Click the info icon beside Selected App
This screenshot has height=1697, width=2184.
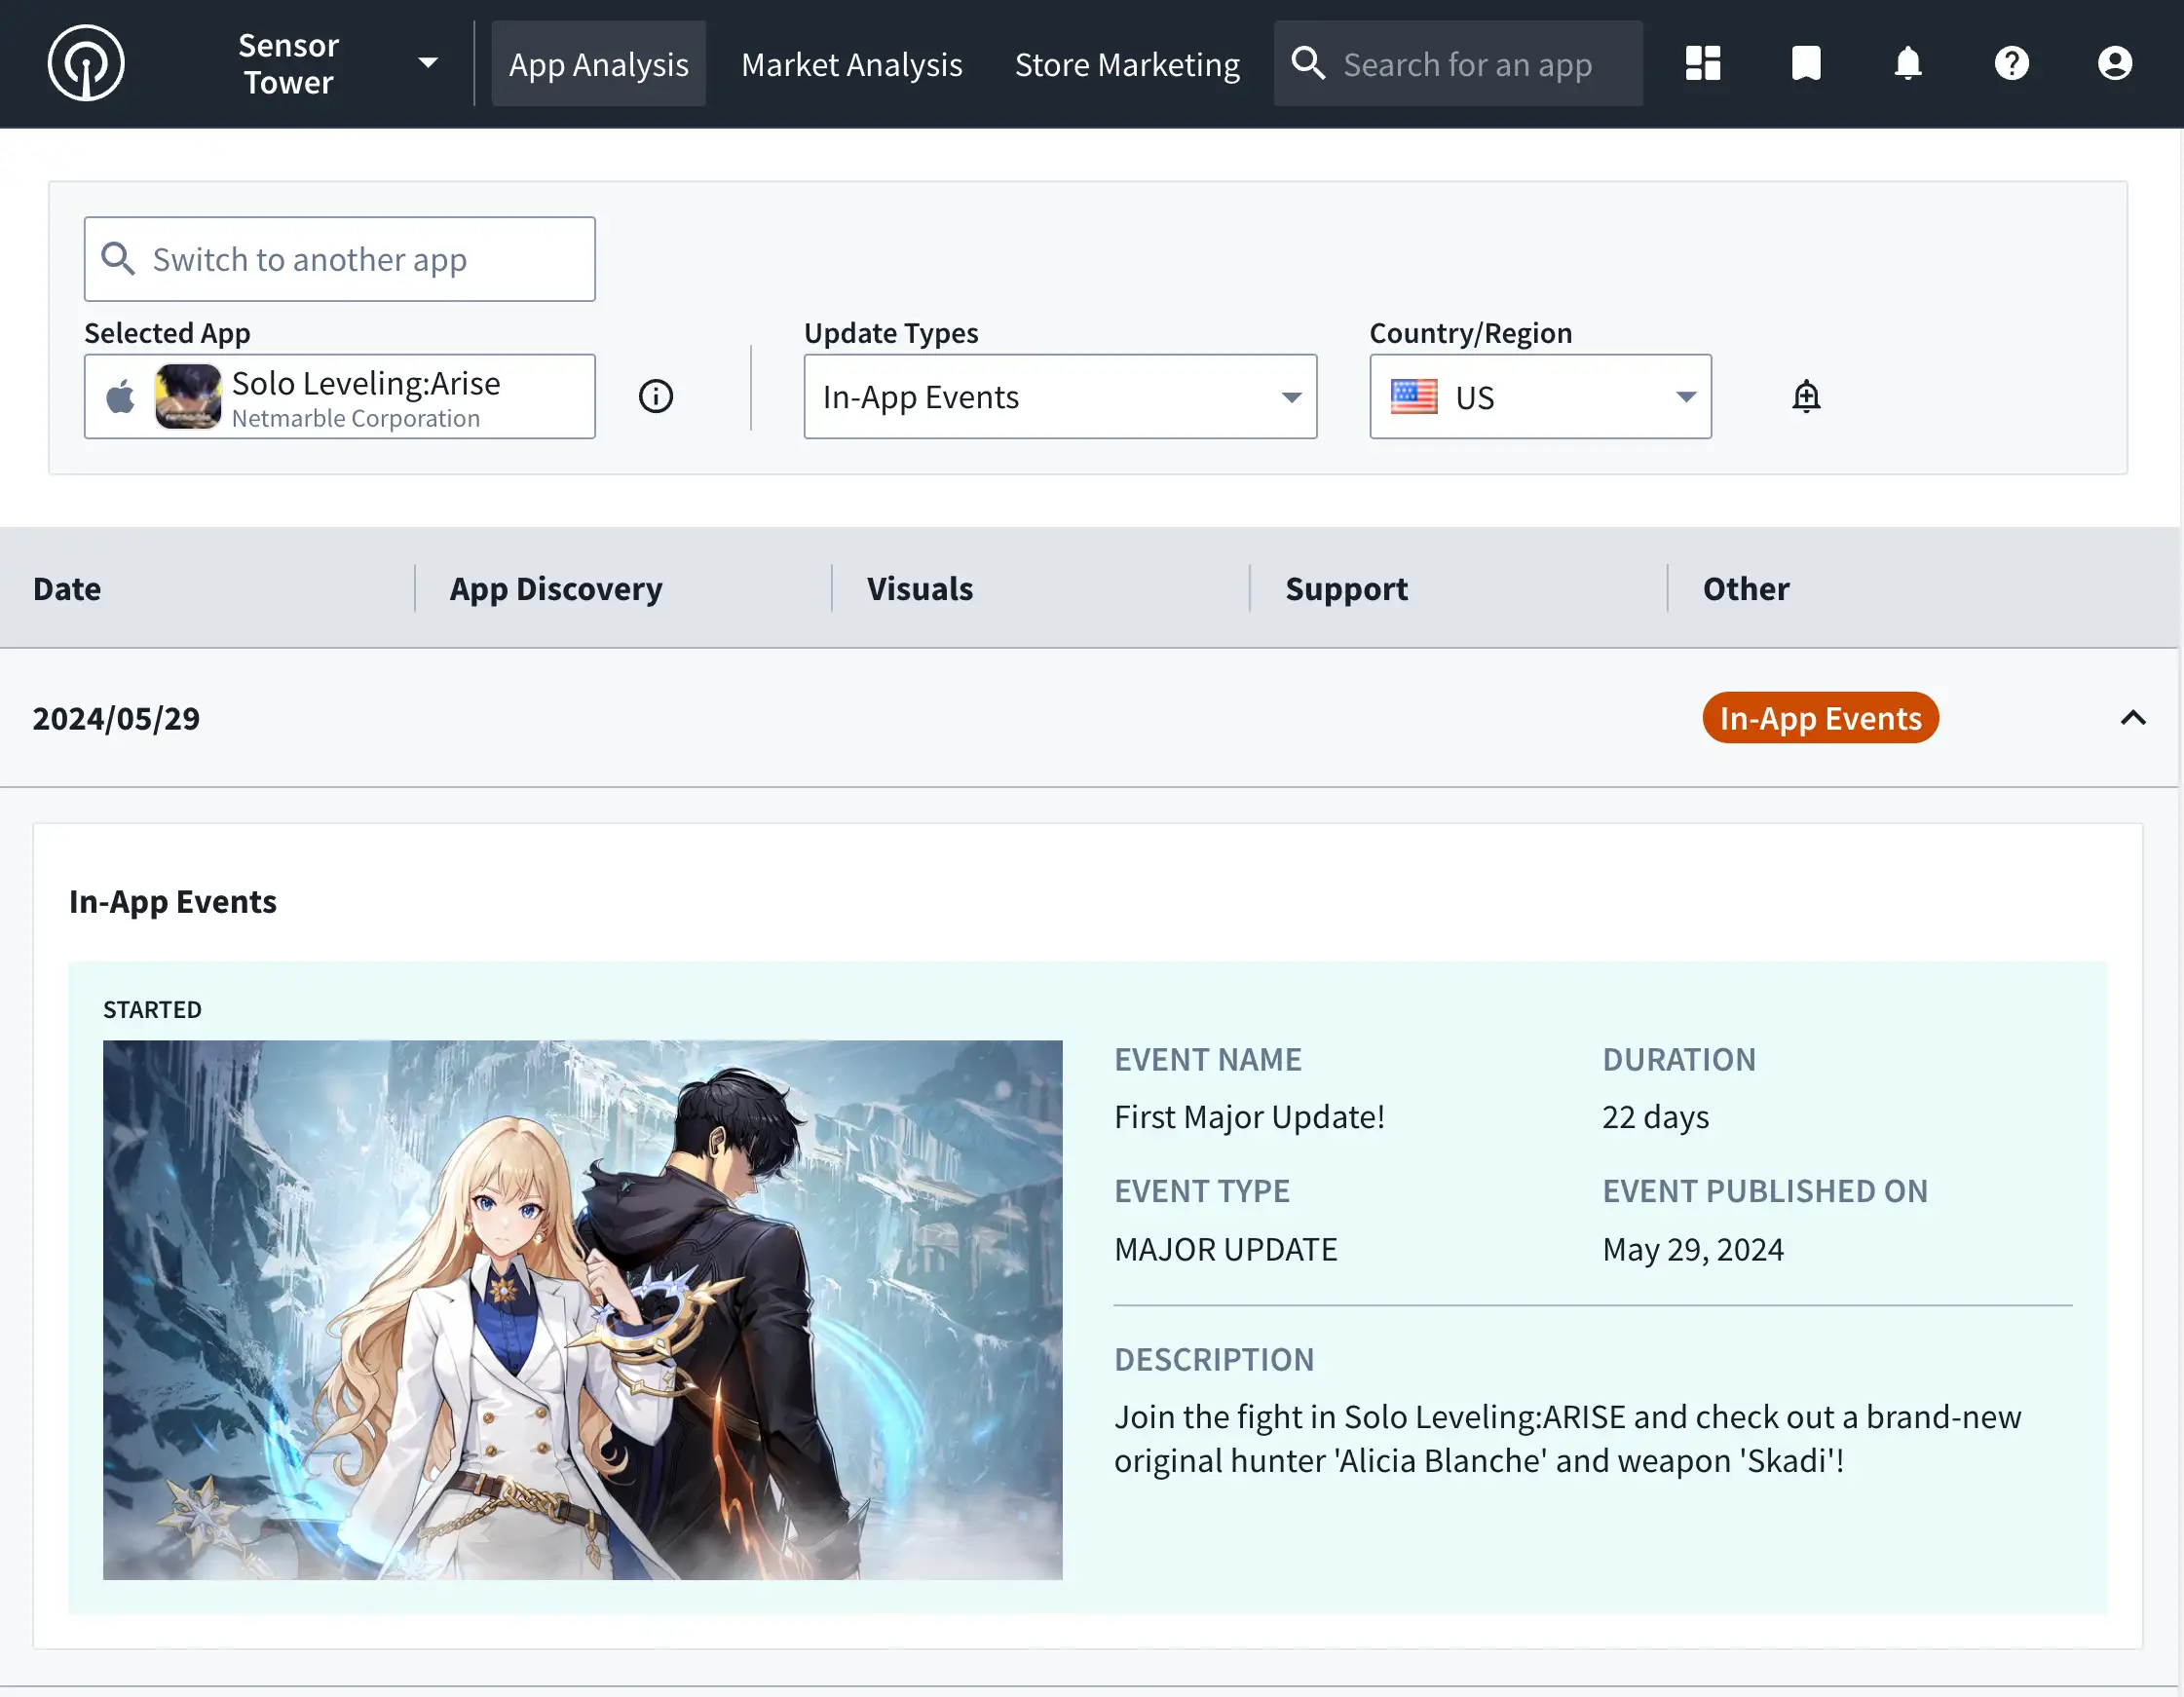[x=656, y=396]
